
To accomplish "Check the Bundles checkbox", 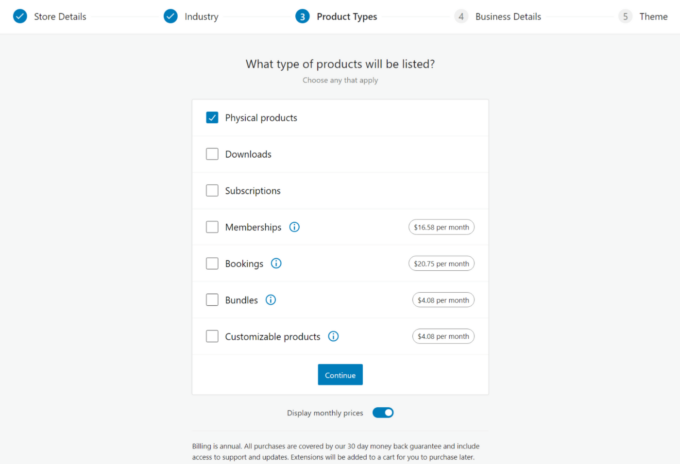I will click(212, 300).
